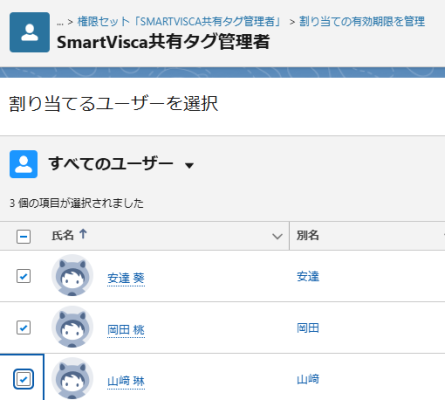Uncheck the checkbox for 安達 葵
The height and width of the screenshot is (400, 445).
click(x=24, y=276)
